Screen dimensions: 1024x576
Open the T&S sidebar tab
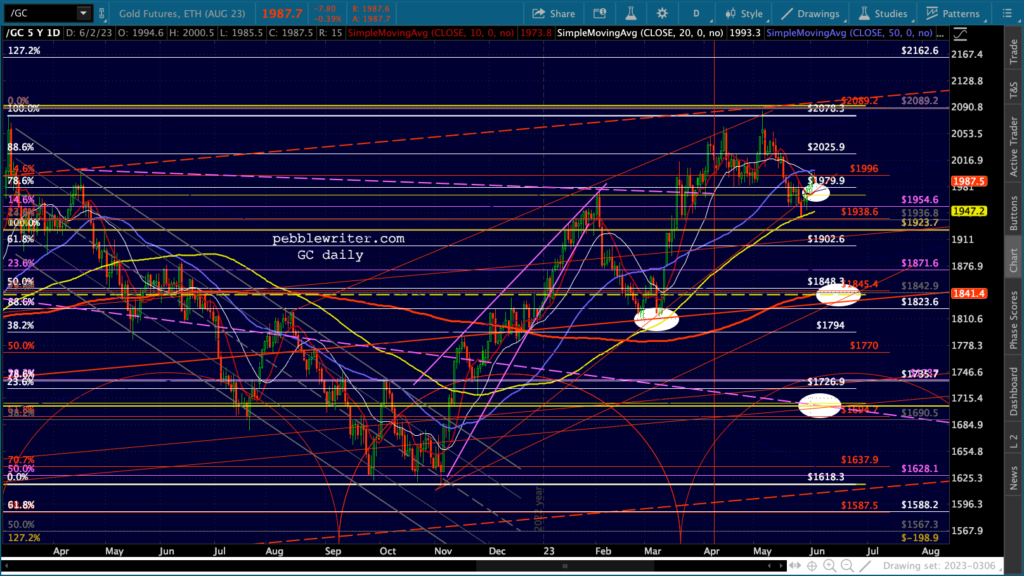coord(1014,90)
